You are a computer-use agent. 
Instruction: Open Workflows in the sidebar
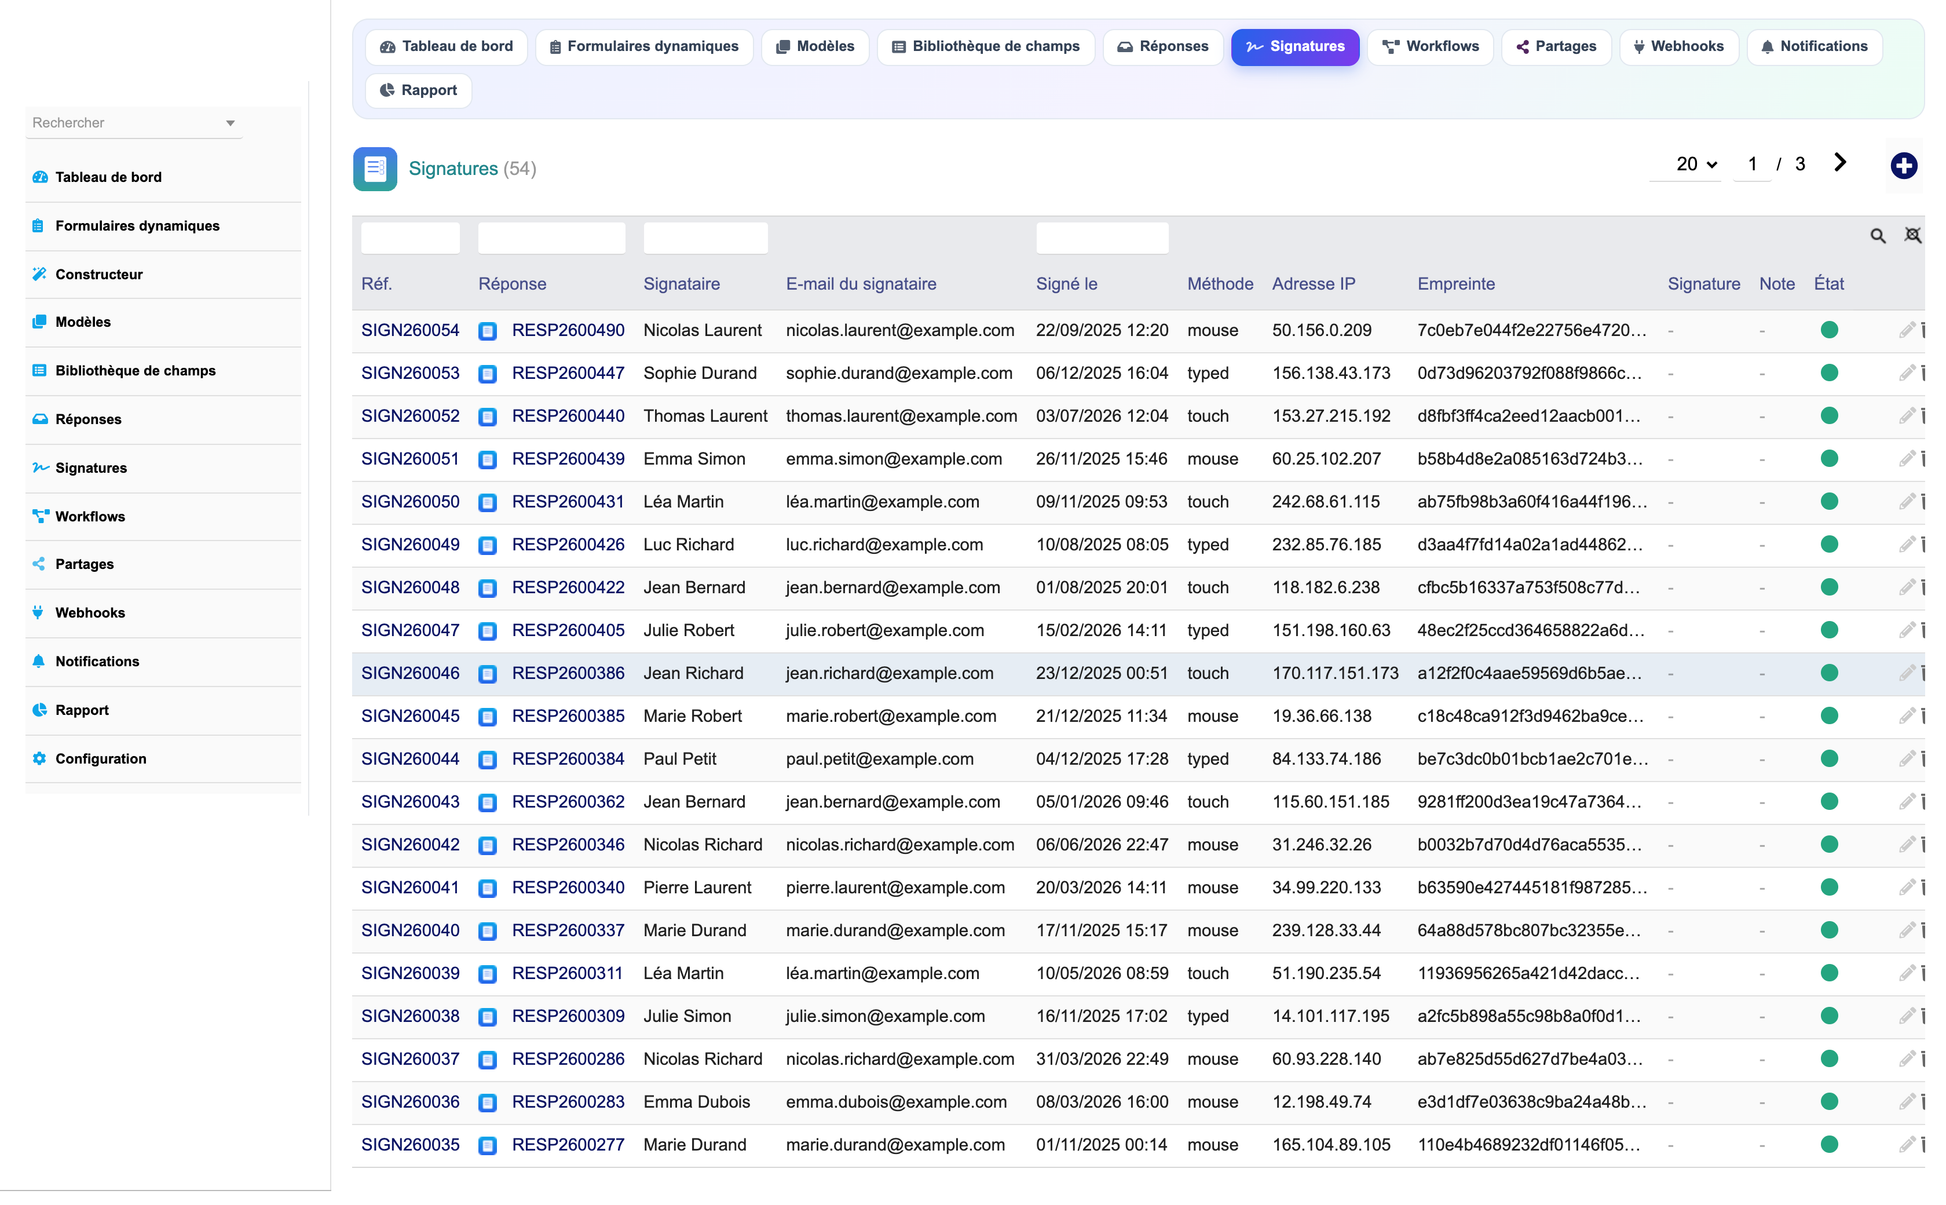(89, 516)
